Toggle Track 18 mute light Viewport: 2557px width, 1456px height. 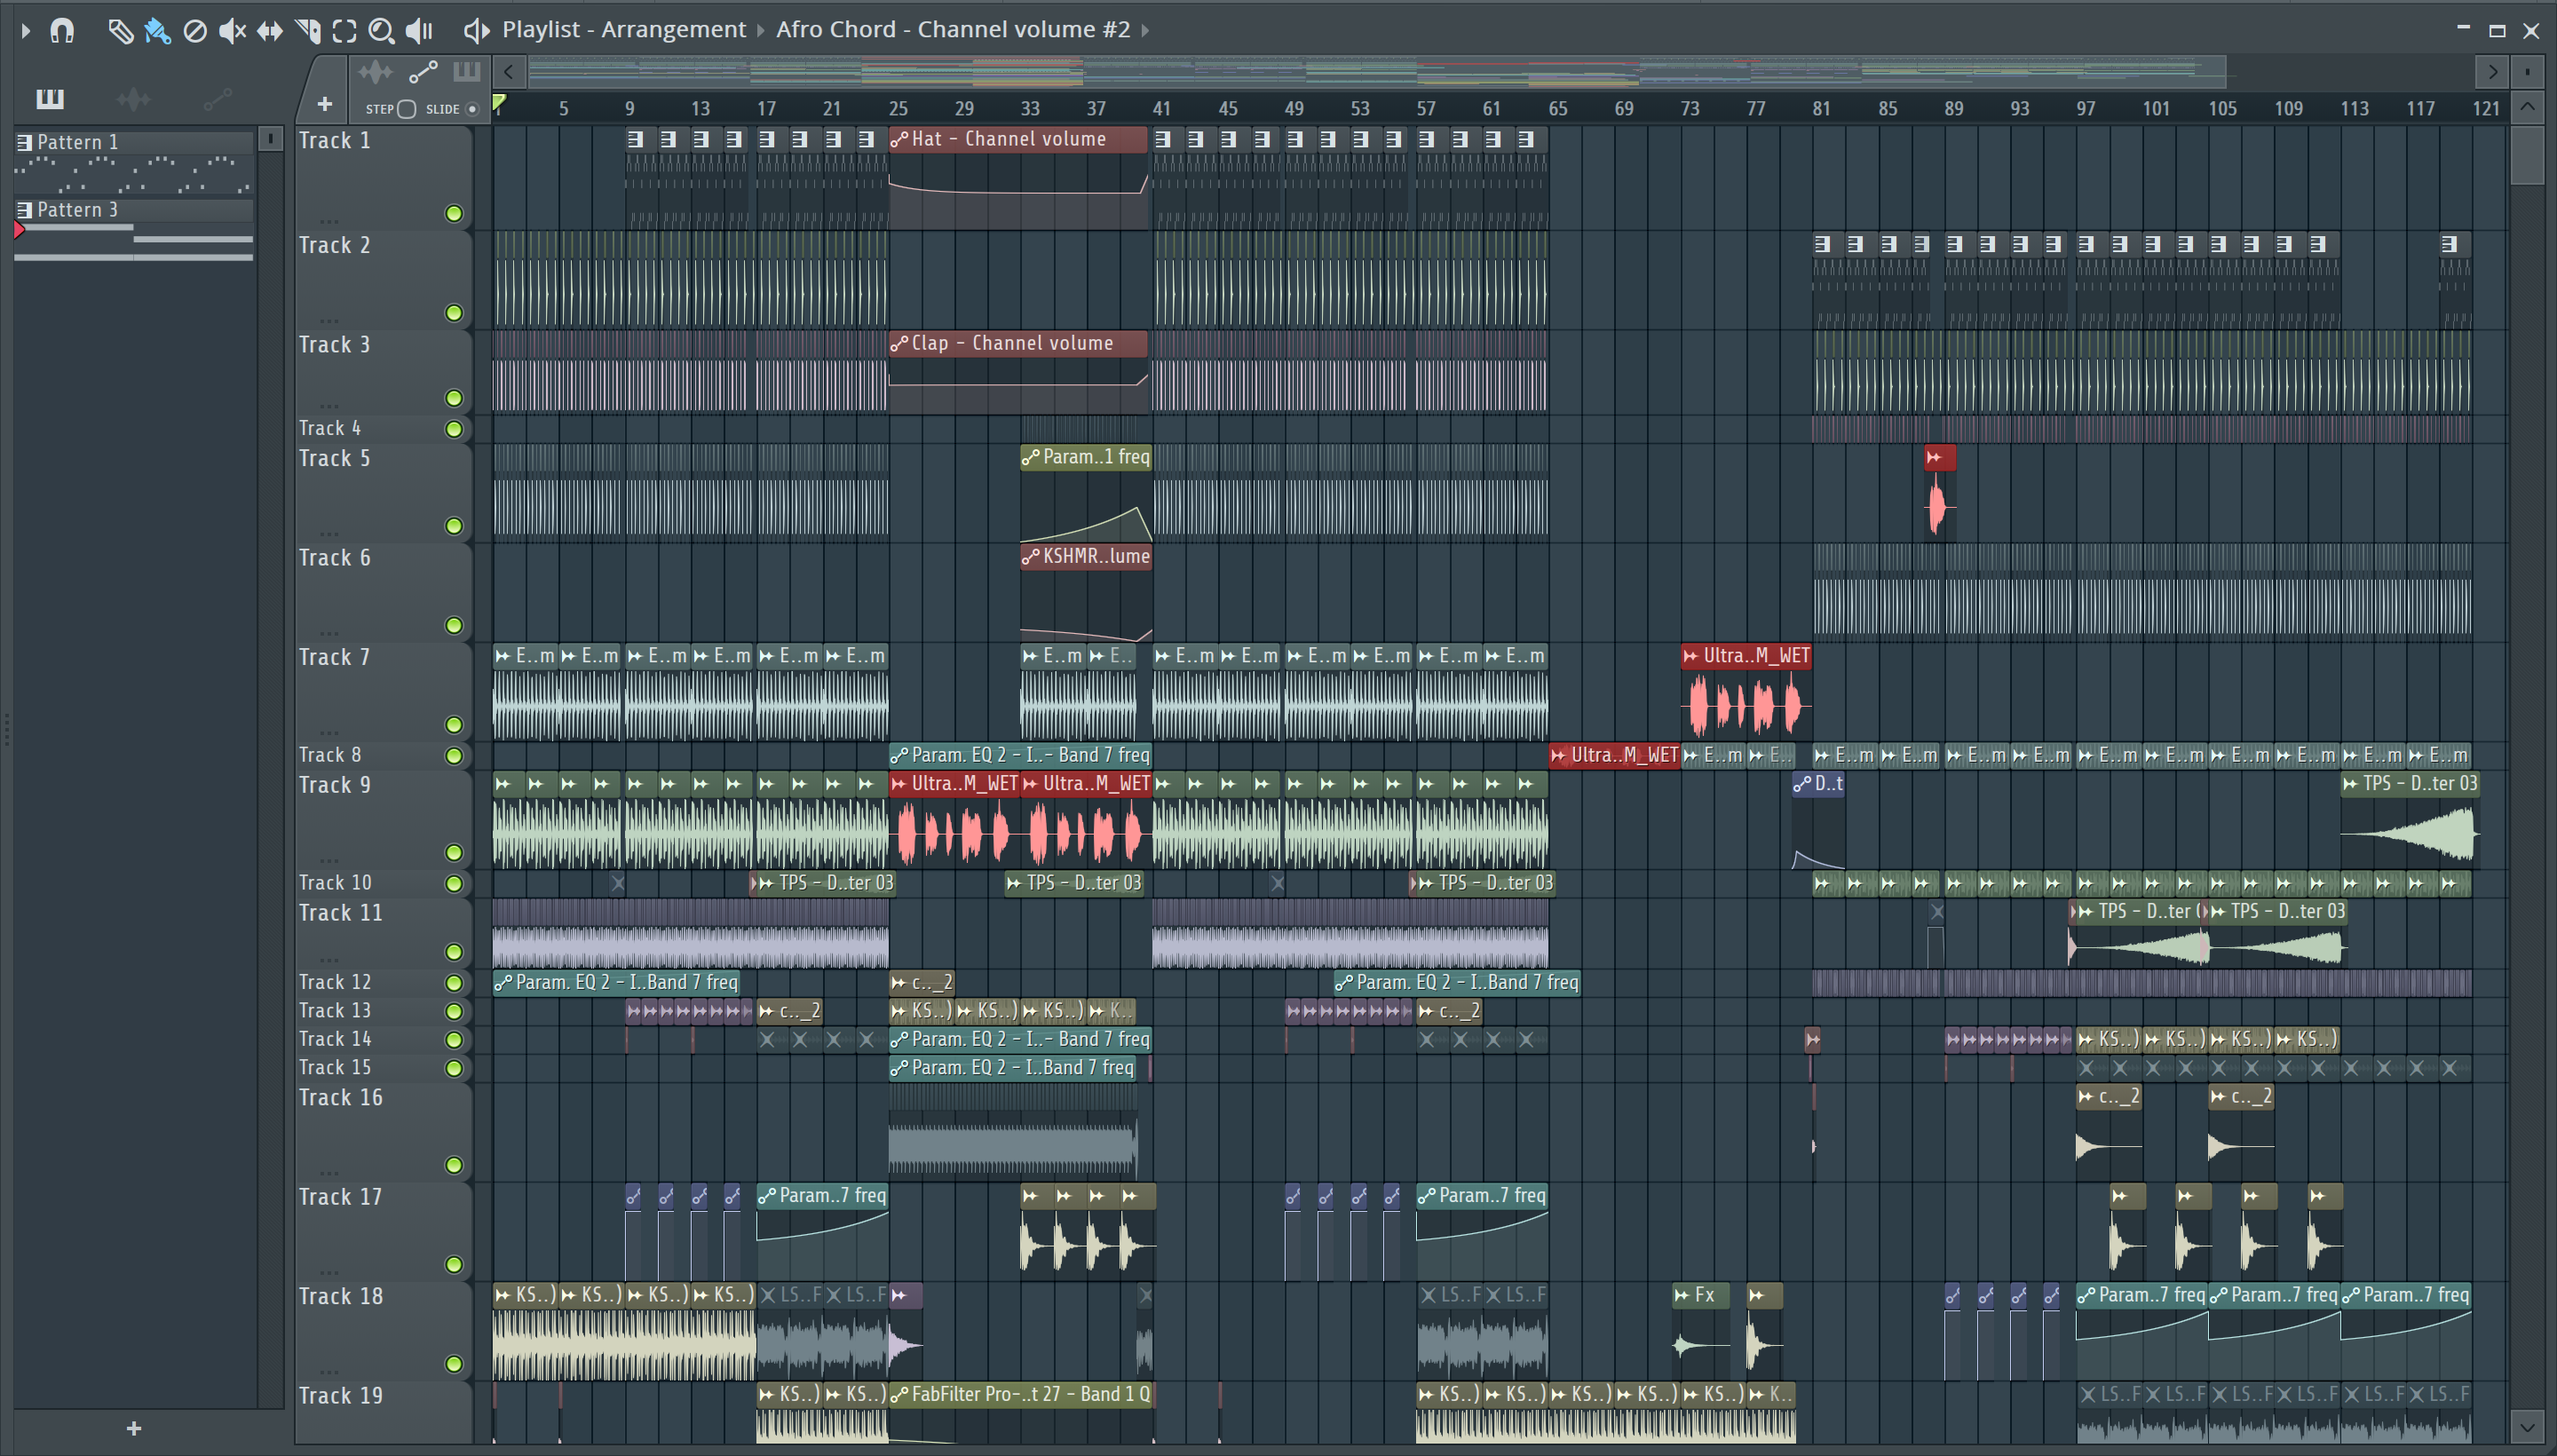click(x=454, y=1363)
